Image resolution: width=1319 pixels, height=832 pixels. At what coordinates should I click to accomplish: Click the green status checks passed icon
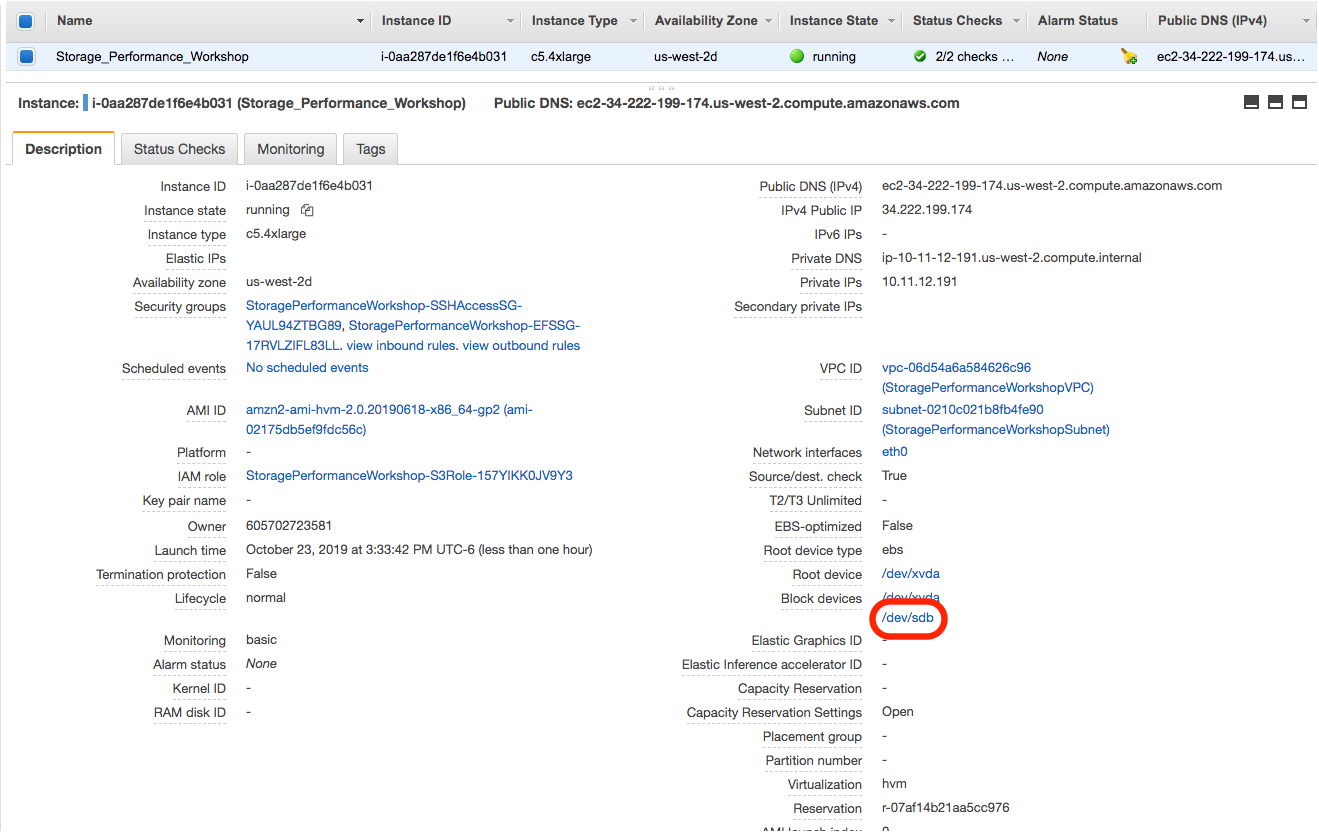920,57
